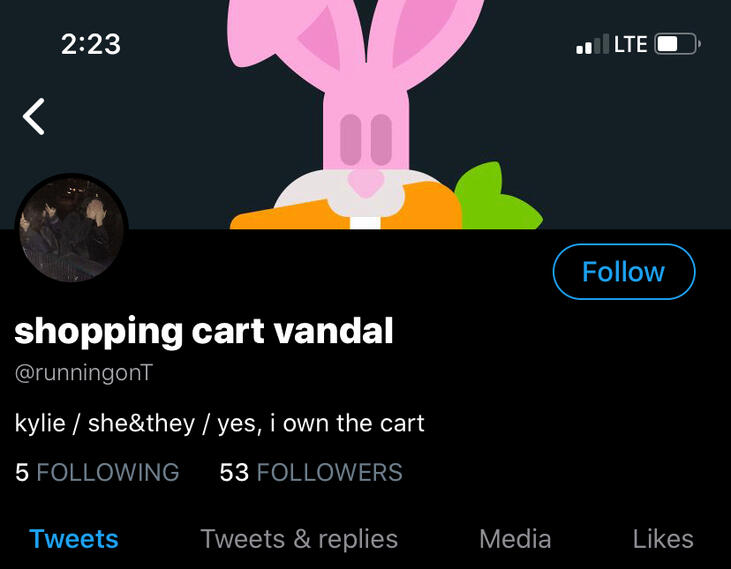Open the Tweets & replies tab
The width and height of the screenshot is (731, 569).
point(299,539)
